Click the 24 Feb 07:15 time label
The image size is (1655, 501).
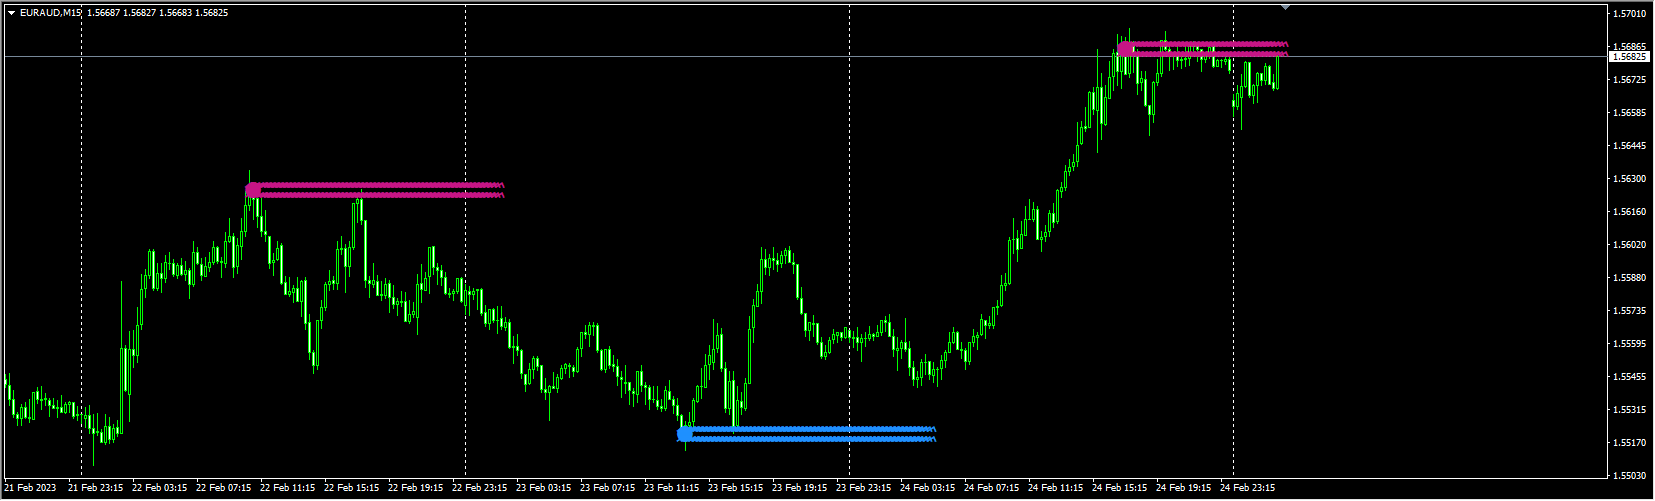tap(992, 488)
